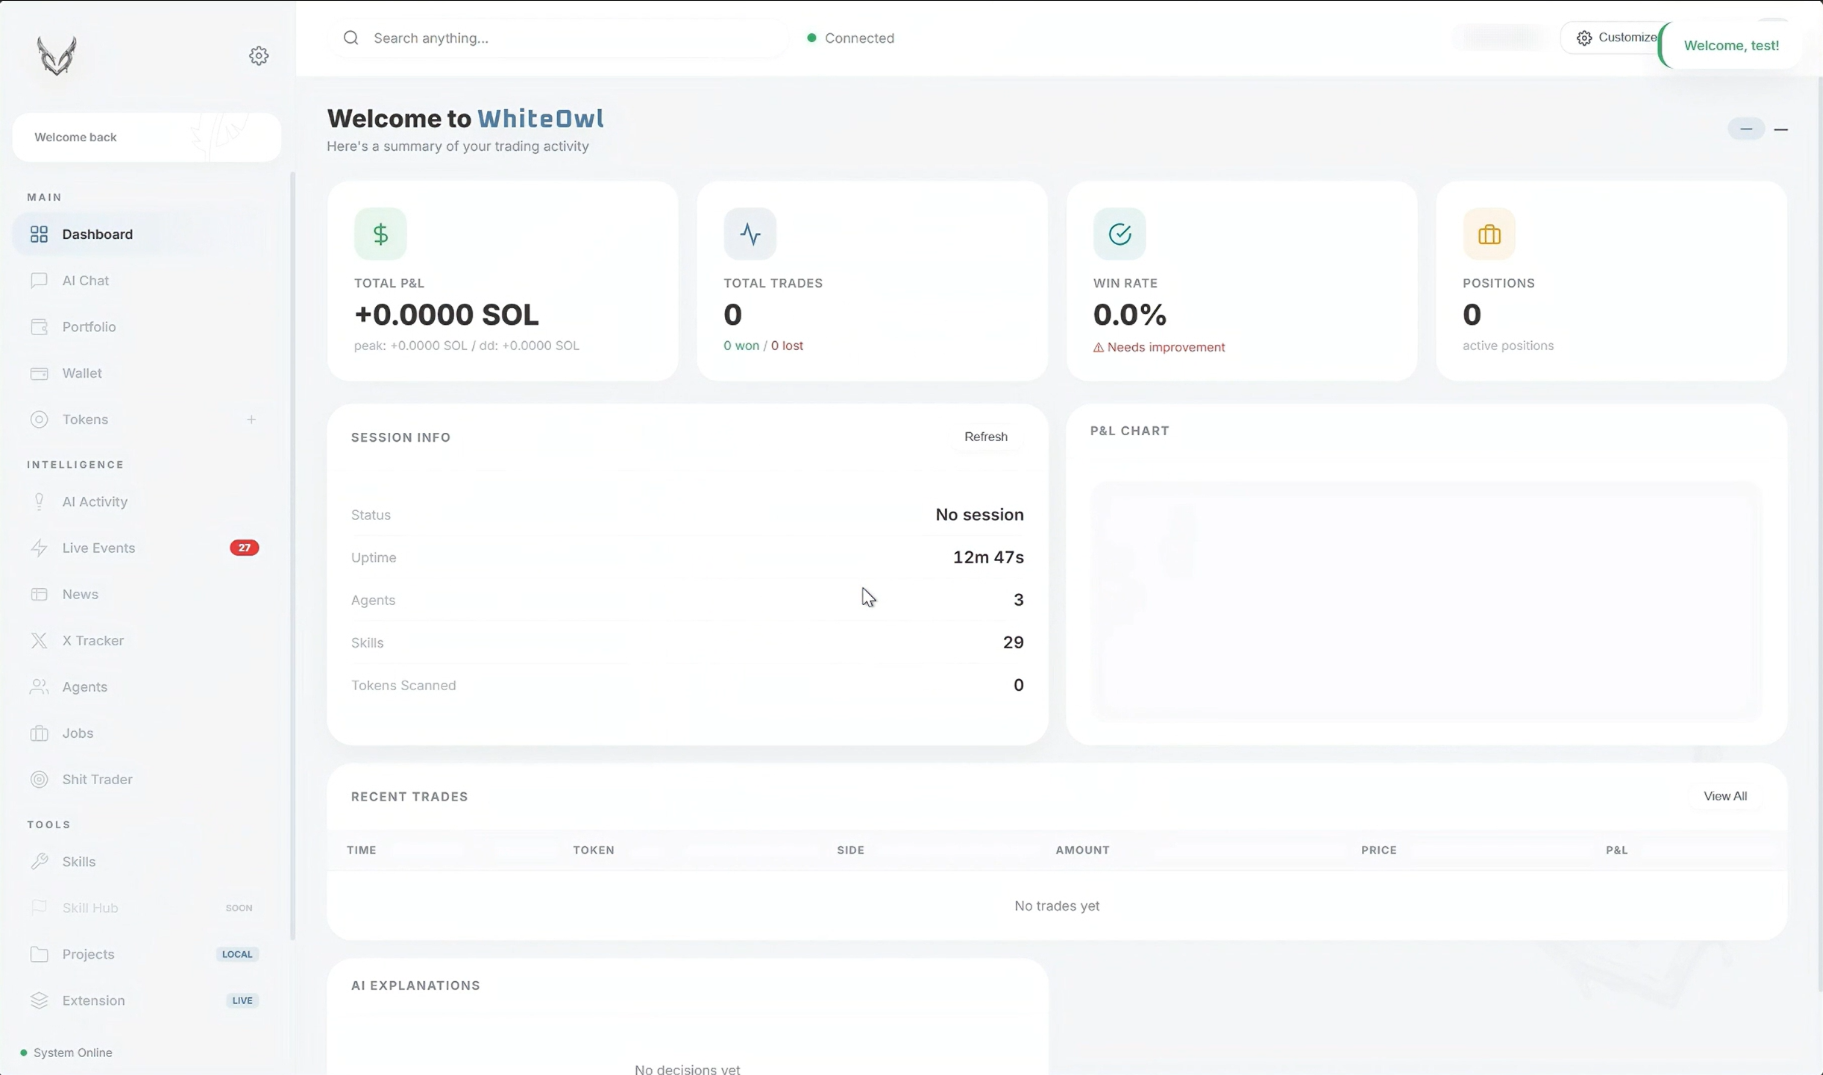The image size is (1823, 1075).
Task: Click the checkmark icon on Win Rate card
Action: pos(1120,234)
